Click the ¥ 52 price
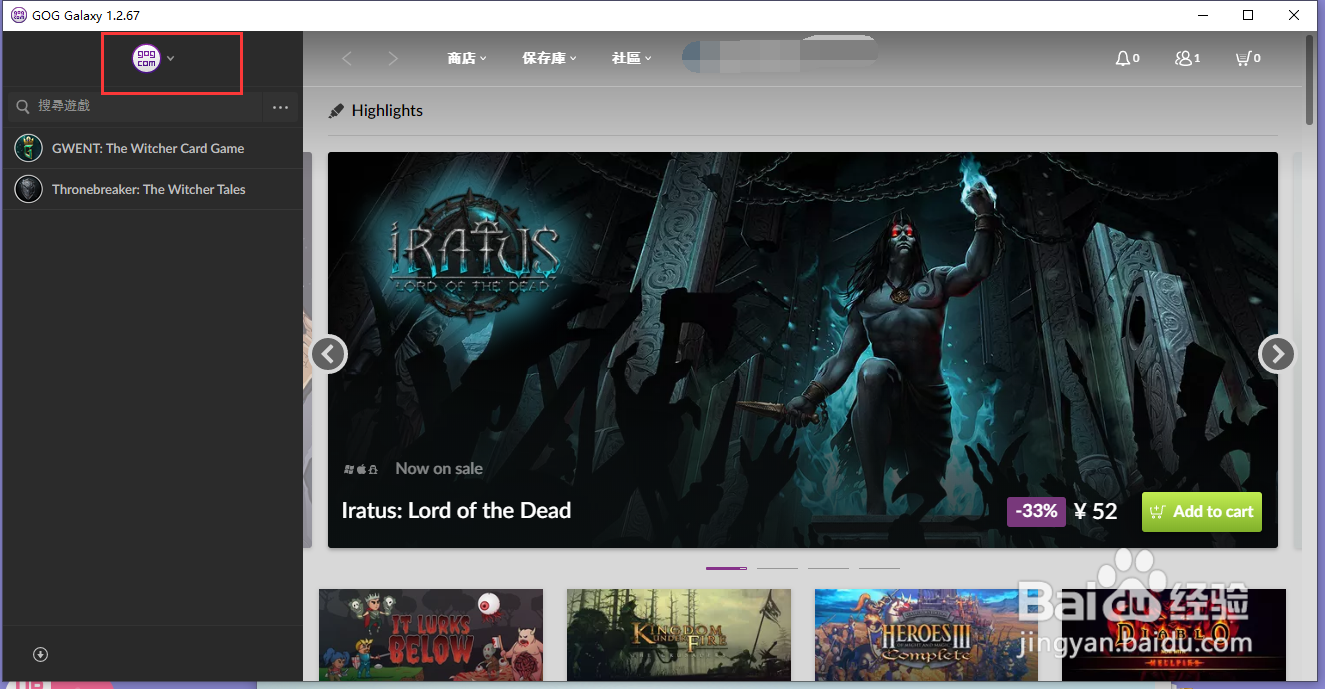 [x=1096, y=512]
